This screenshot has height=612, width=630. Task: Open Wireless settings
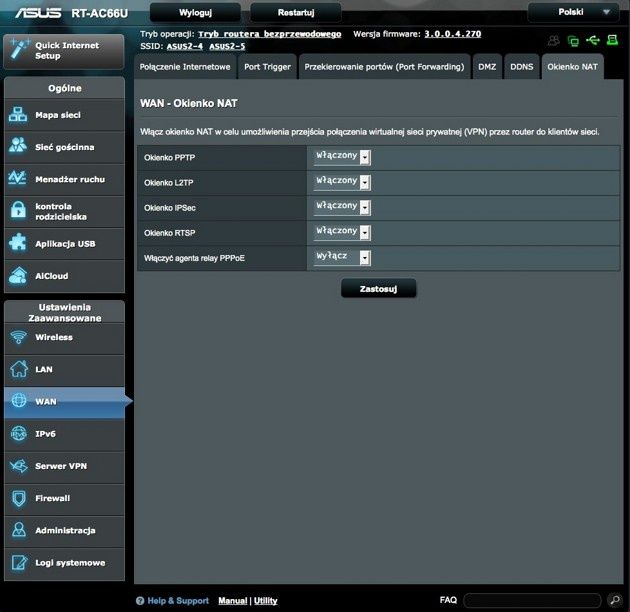coord(64,338)
